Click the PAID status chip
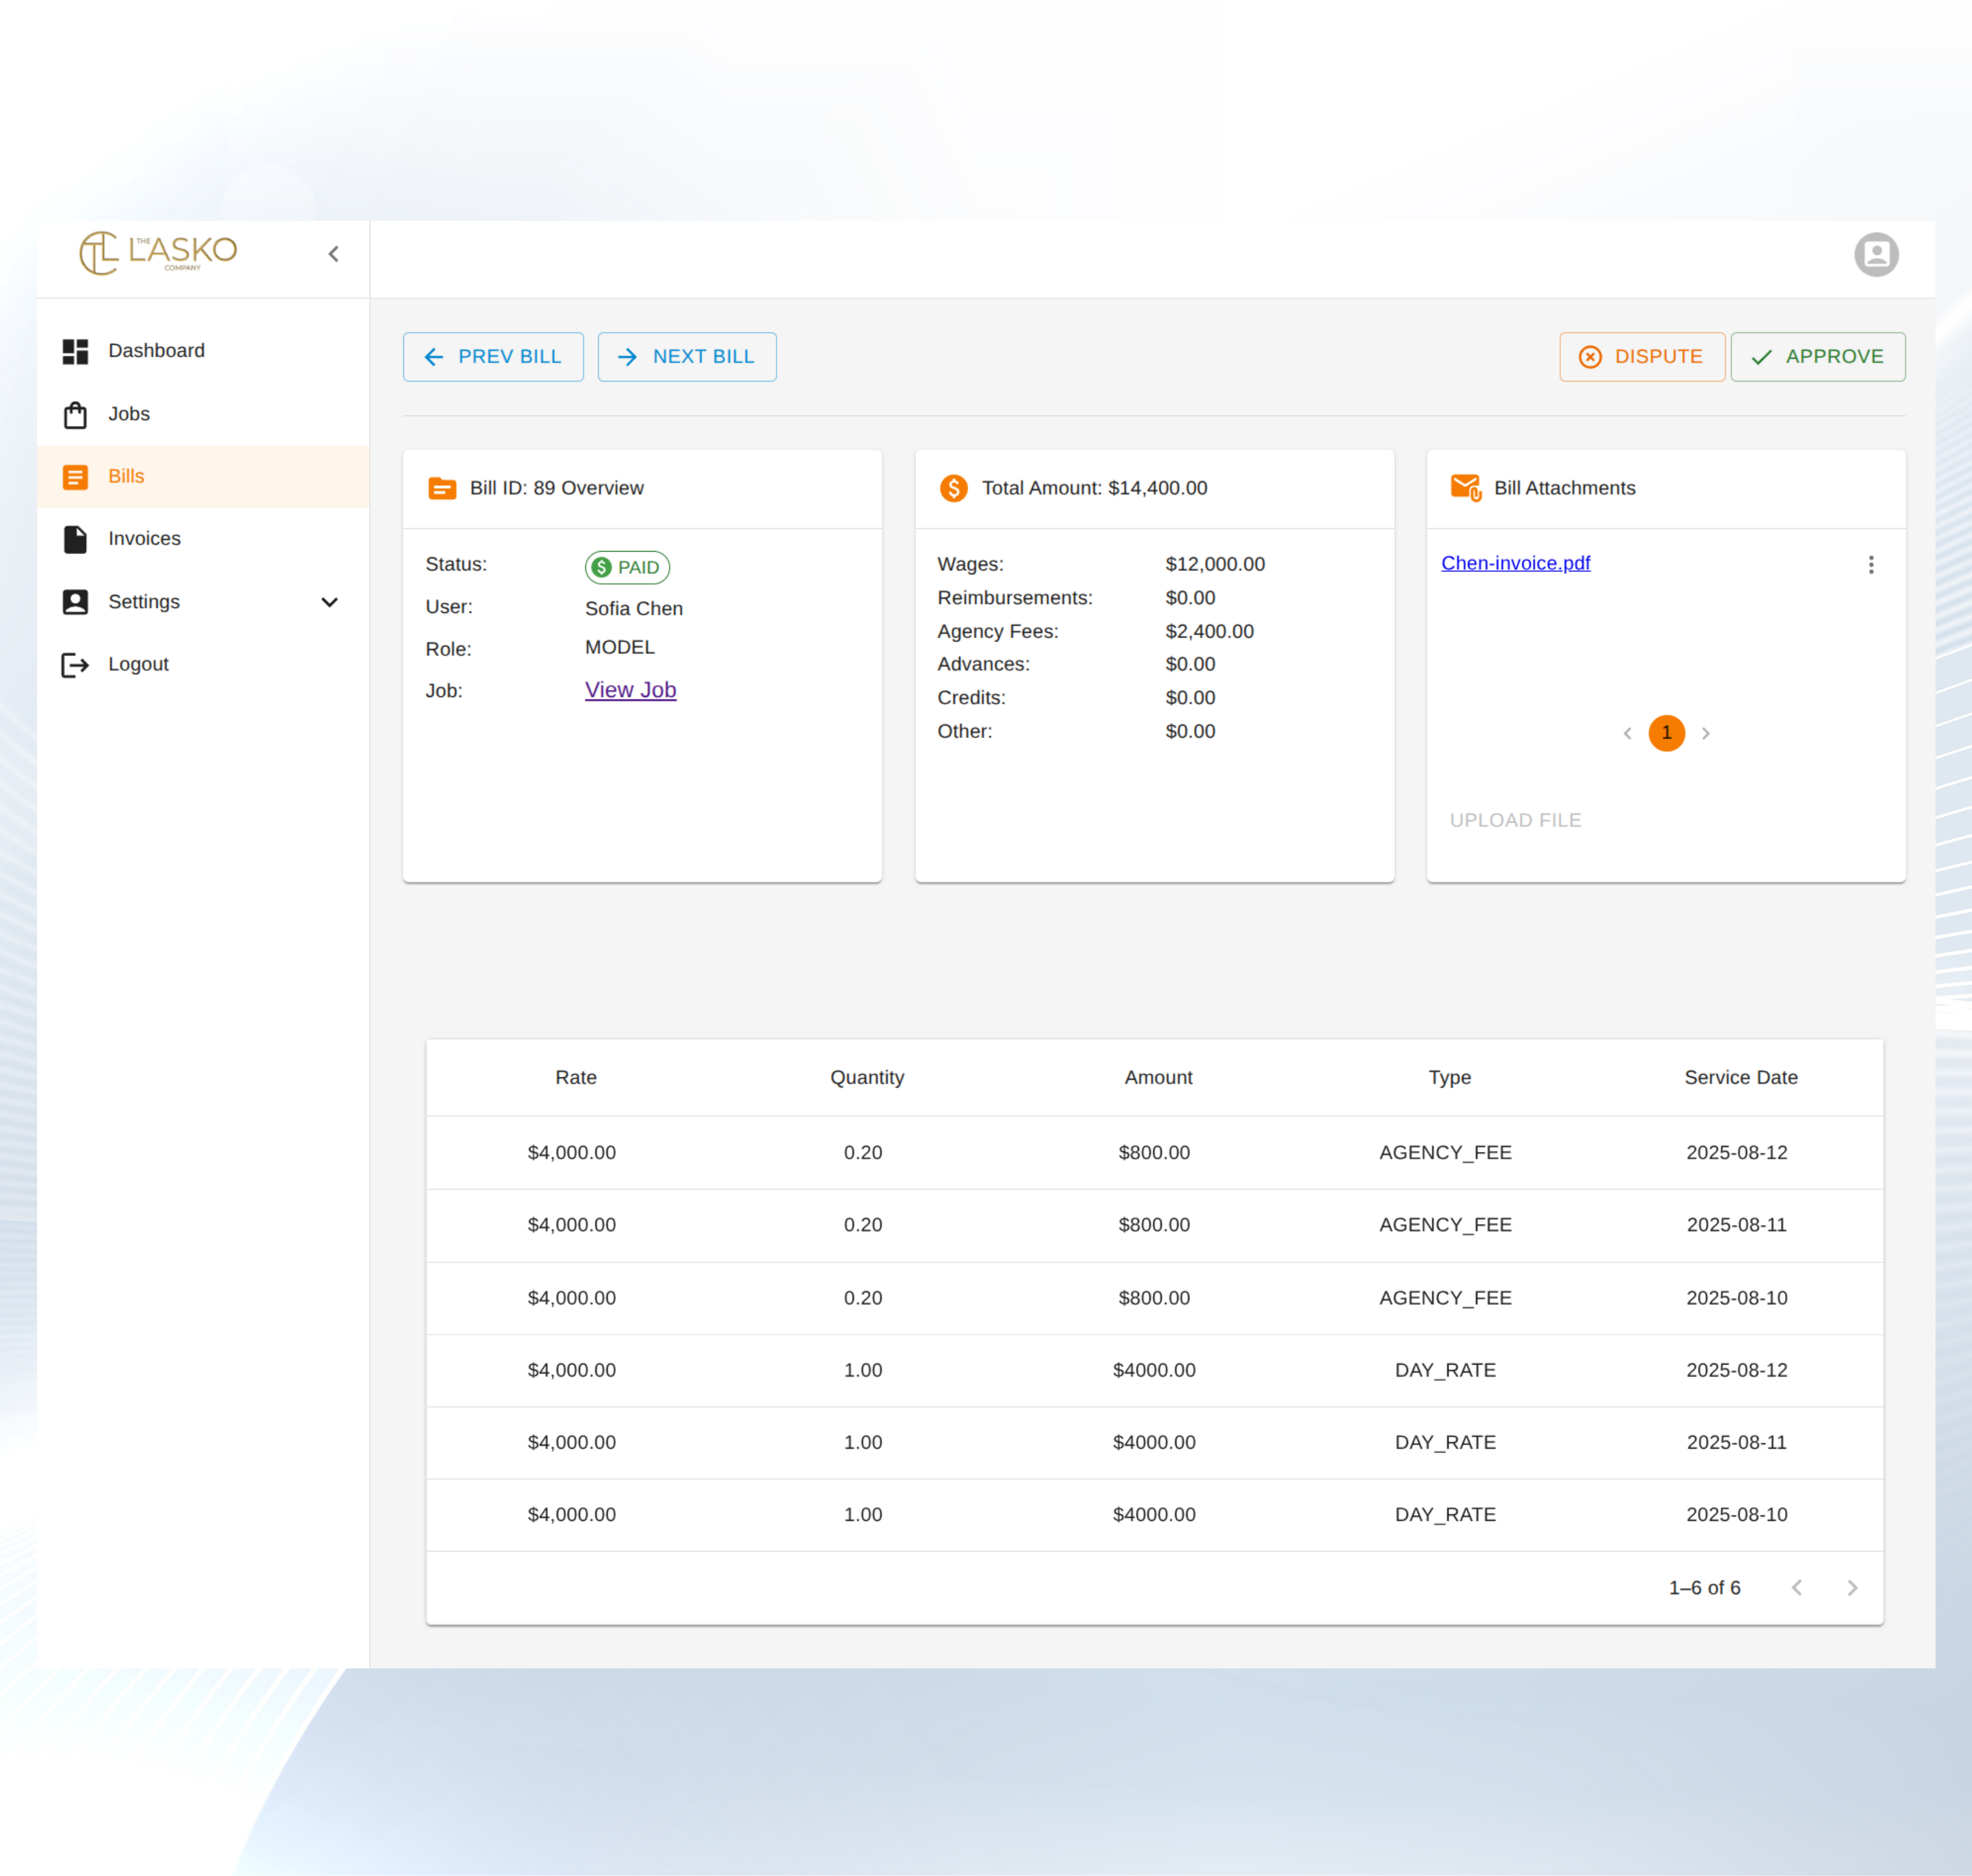The height and width of the screenshot is (1876, 1972). point(627,567)
